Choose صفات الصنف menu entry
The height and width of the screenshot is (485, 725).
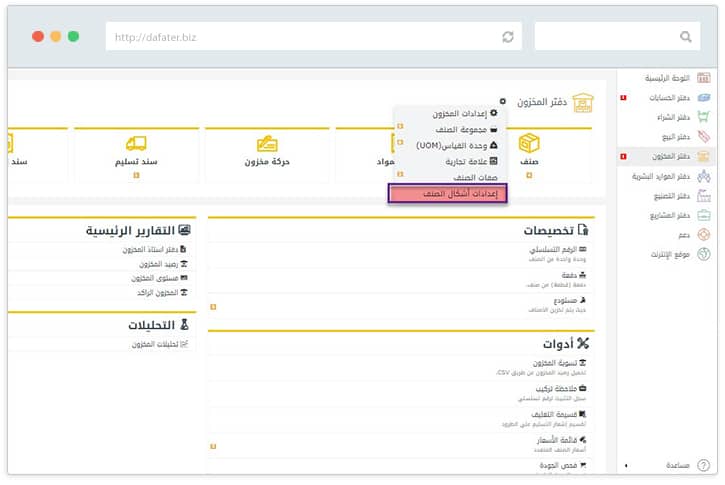pyautogui.click(x=475, y=178)
